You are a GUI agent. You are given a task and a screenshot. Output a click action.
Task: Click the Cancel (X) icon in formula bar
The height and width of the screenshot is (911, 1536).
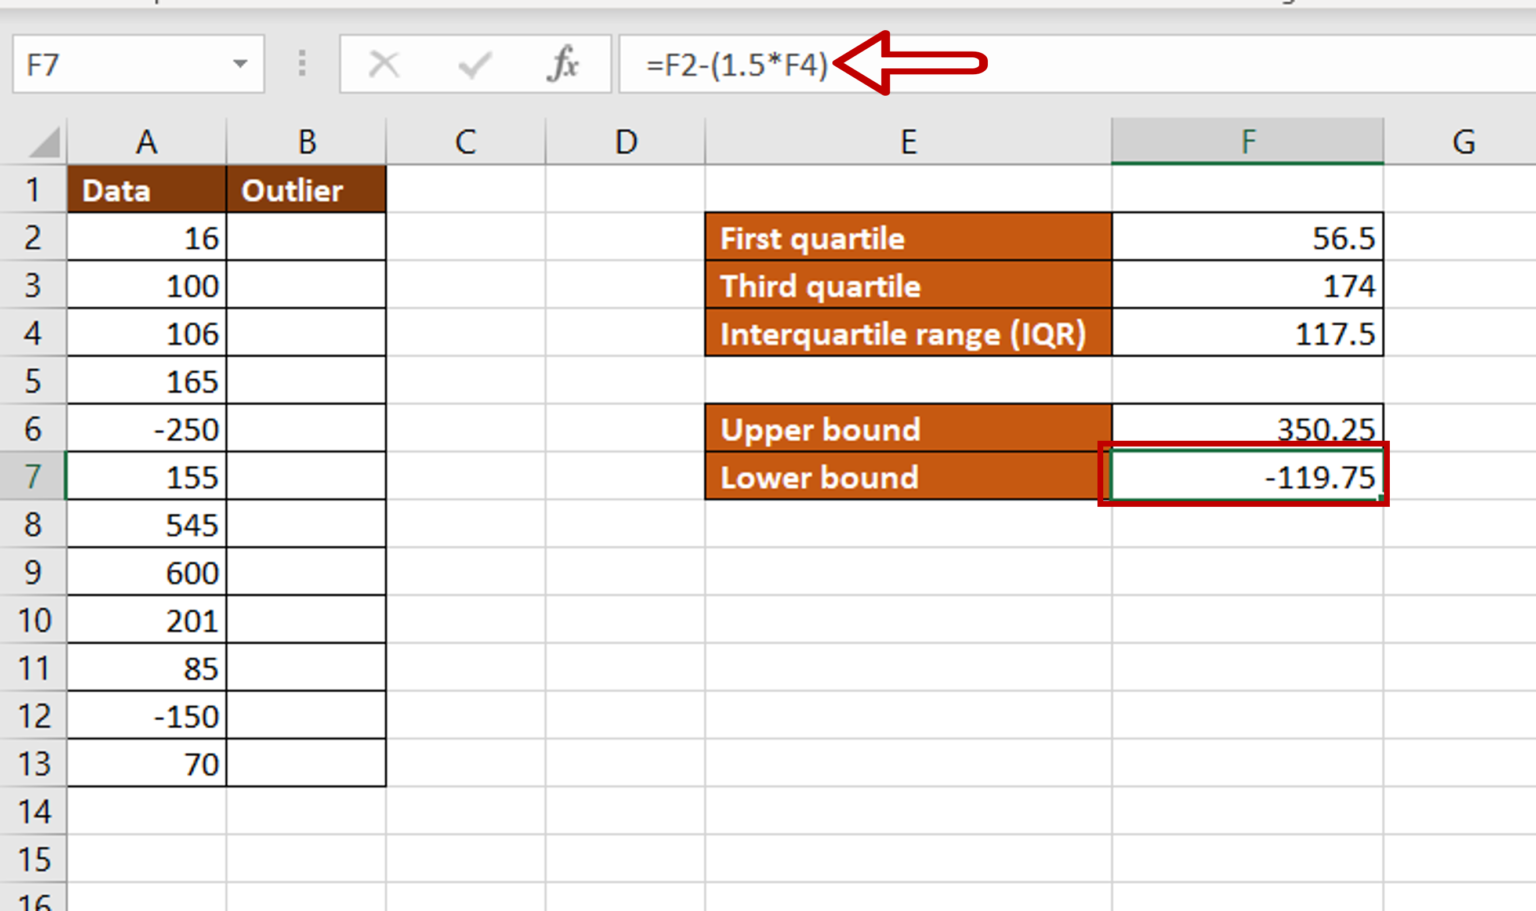click(x=384, y=64)
